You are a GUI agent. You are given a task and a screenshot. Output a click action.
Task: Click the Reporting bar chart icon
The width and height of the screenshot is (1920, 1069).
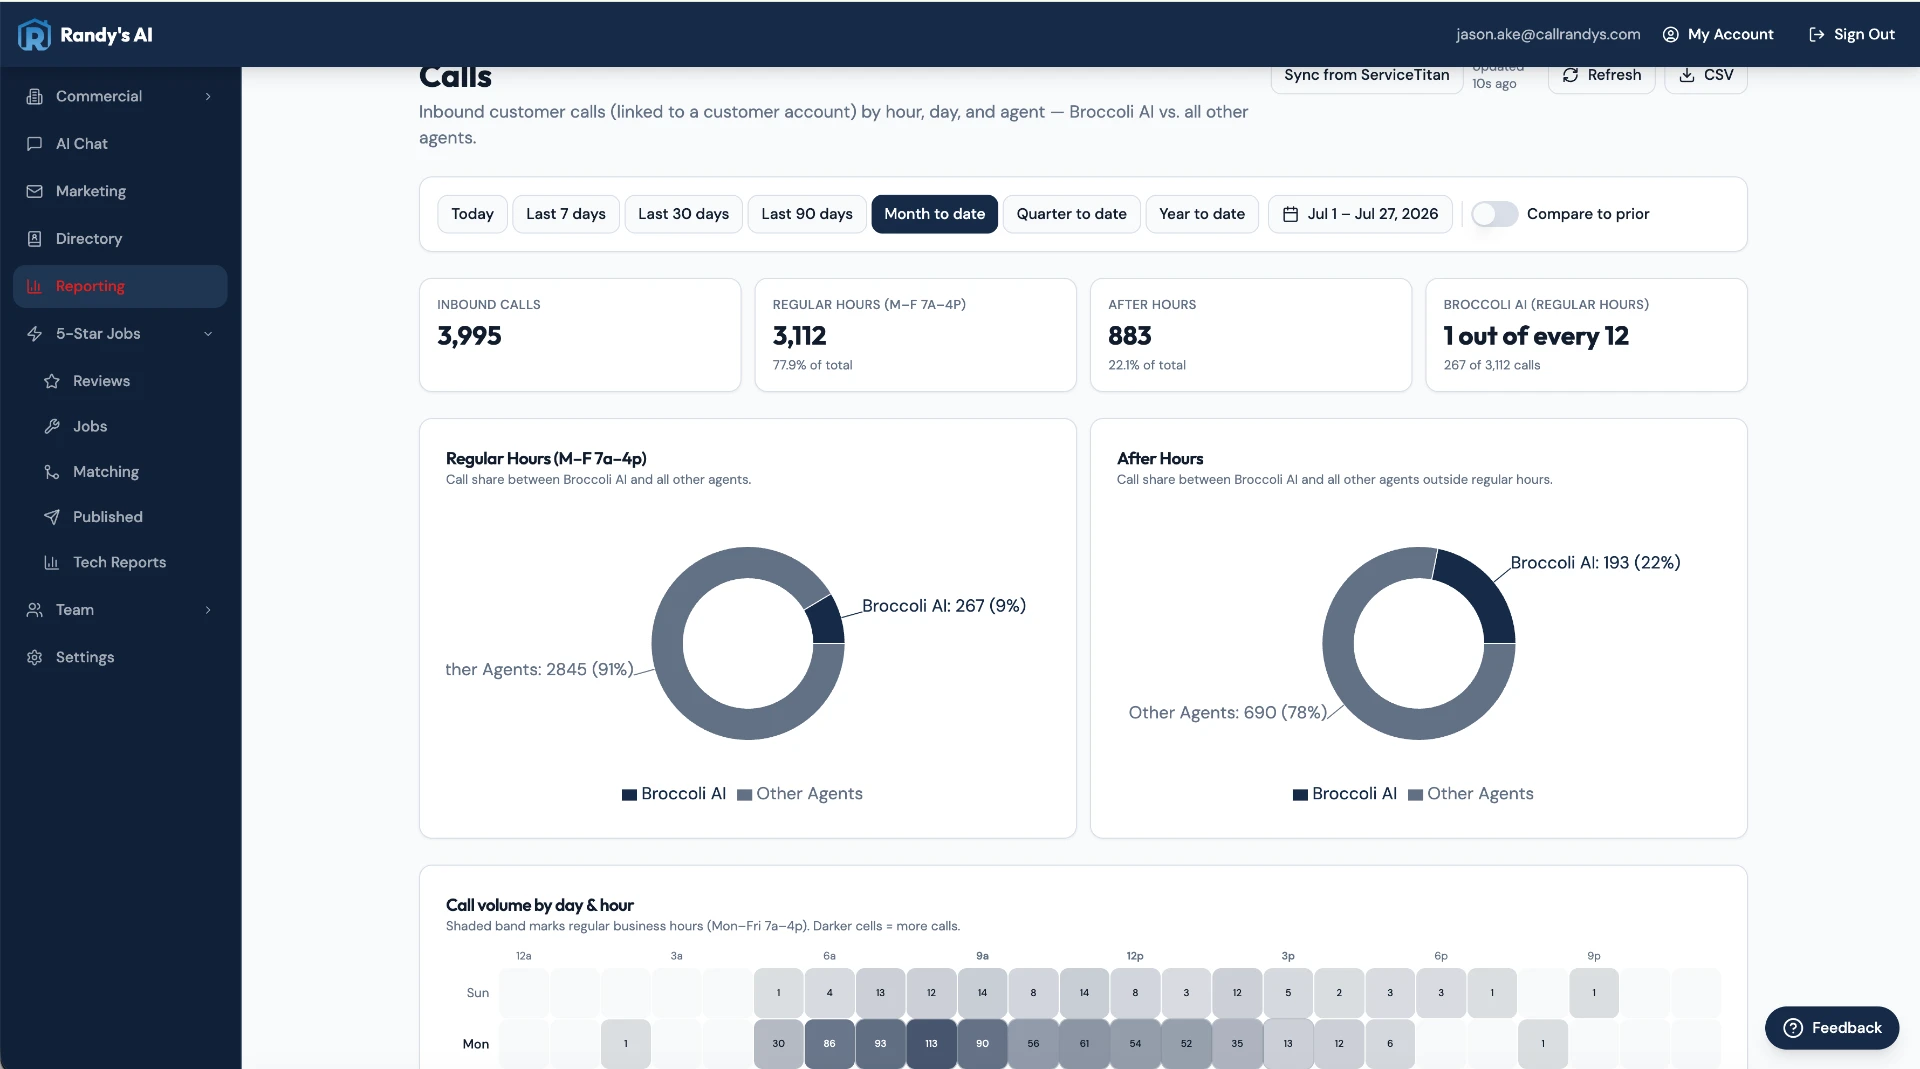(x=35, y=286)
